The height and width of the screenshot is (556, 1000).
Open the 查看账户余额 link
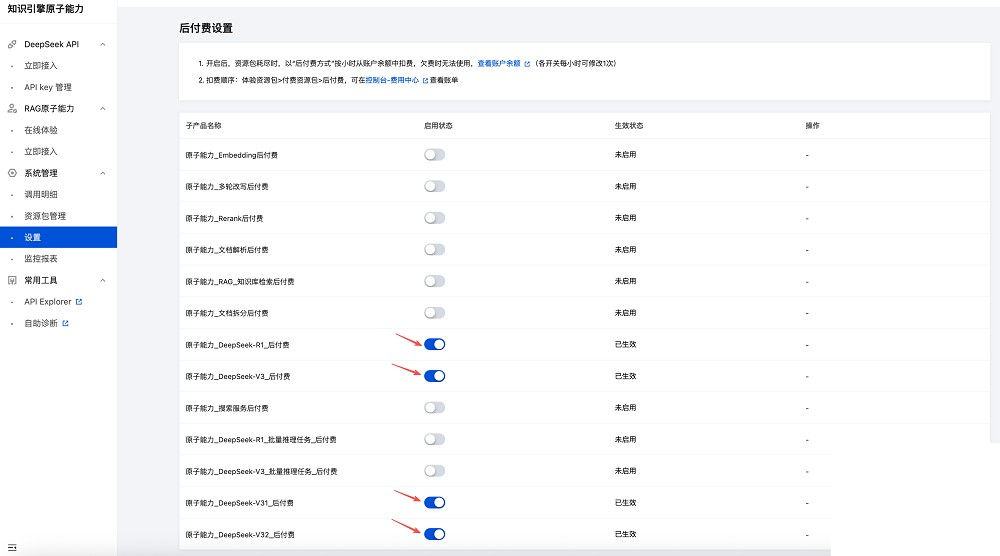click(x=498, y=63)
